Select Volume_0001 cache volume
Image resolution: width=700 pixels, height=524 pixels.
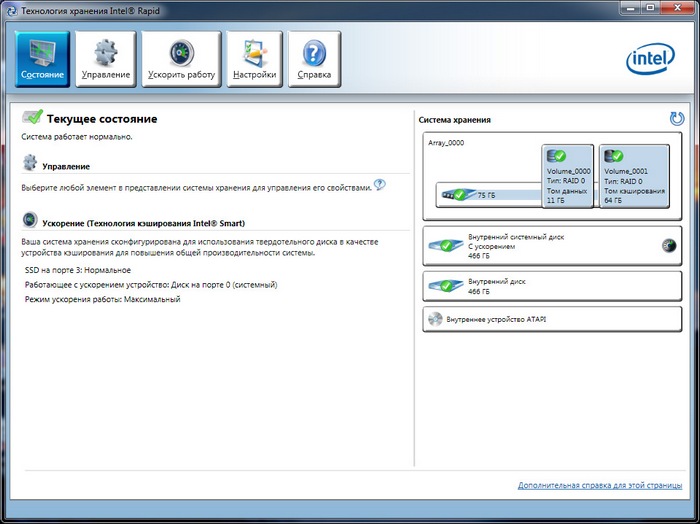coord(634,176)
